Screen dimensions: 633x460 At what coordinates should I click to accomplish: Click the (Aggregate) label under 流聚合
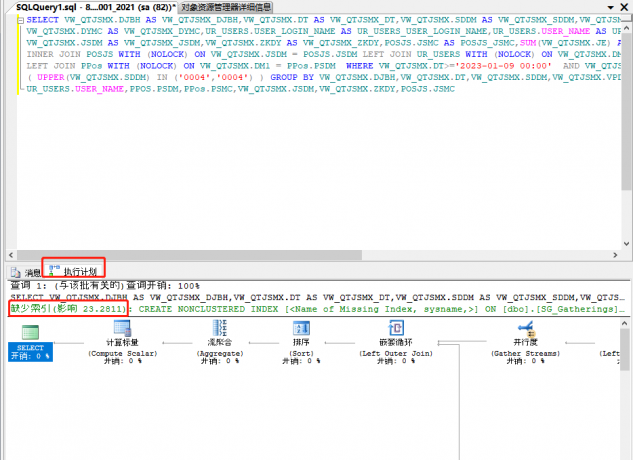click(220, 353)
